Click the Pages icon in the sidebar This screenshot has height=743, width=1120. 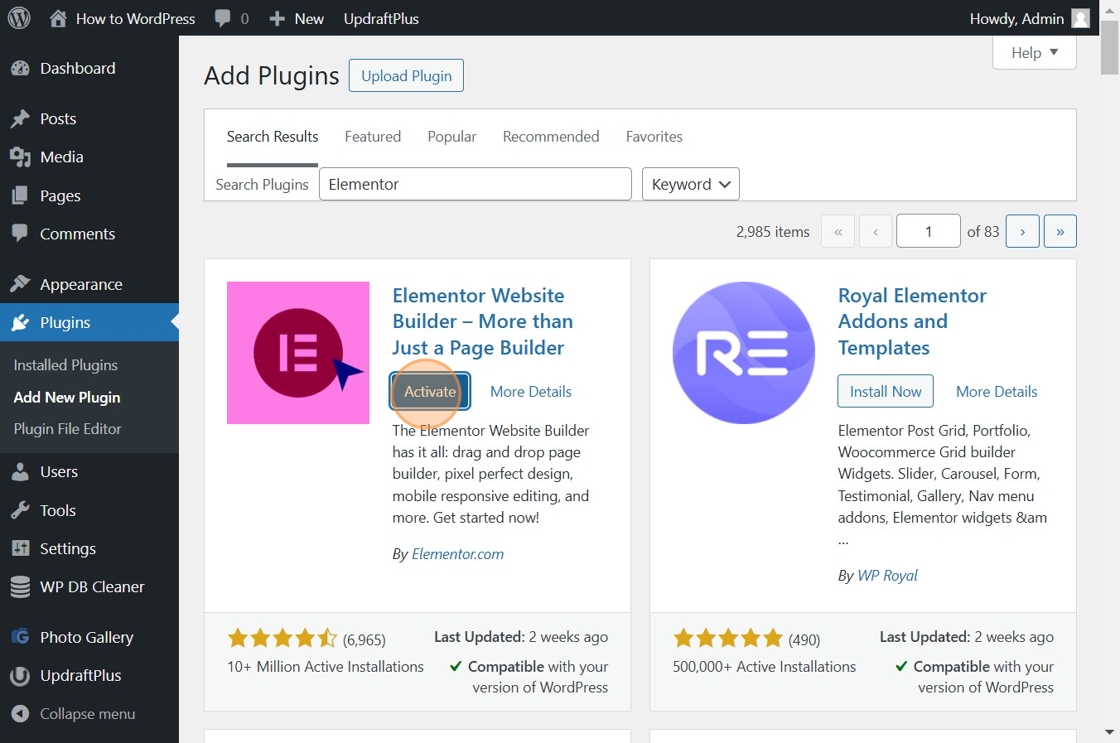[20, 195]
